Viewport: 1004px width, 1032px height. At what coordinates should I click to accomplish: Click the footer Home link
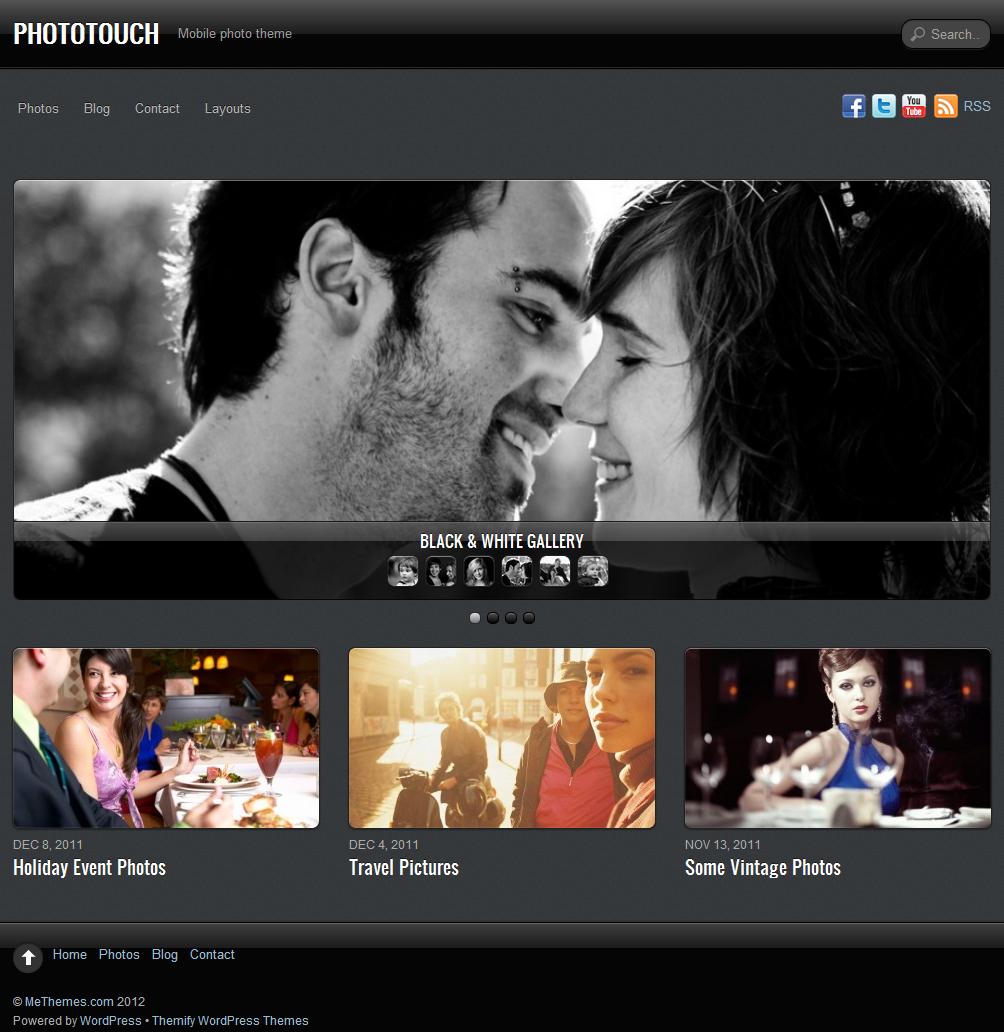pos(70,954)
